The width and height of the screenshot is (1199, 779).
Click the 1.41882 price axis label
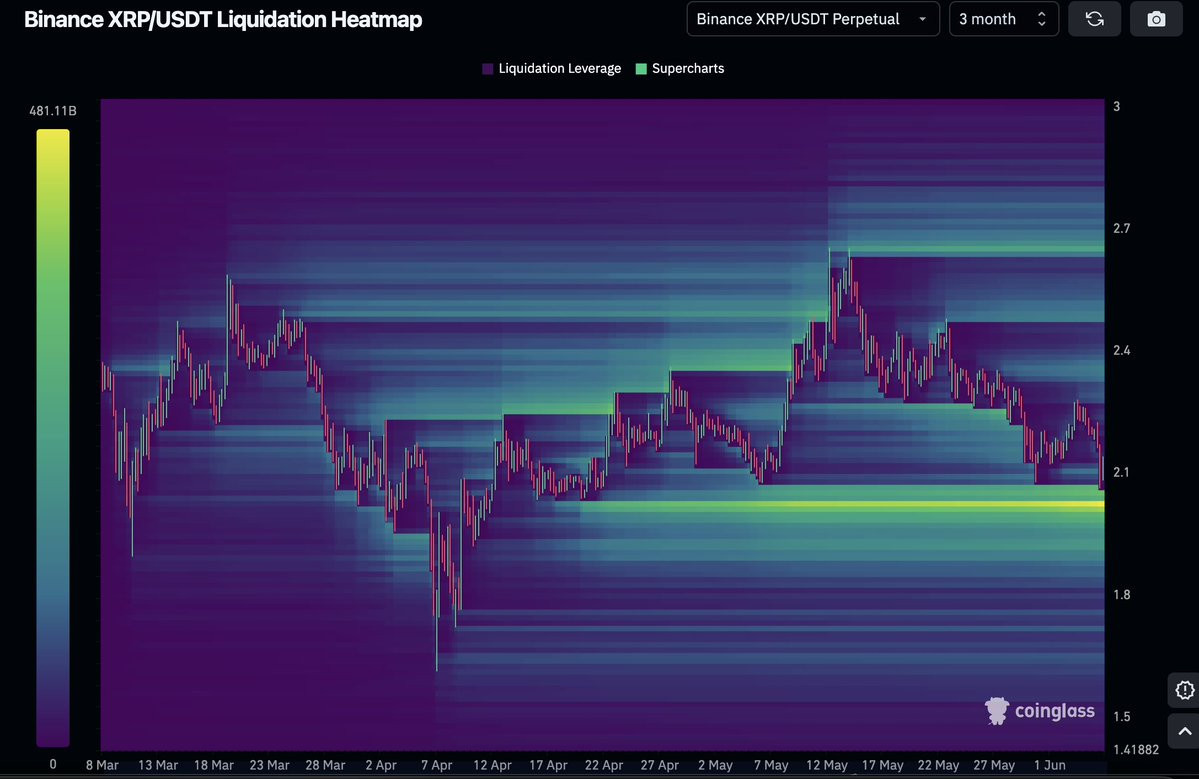[x=1136, y=750]
